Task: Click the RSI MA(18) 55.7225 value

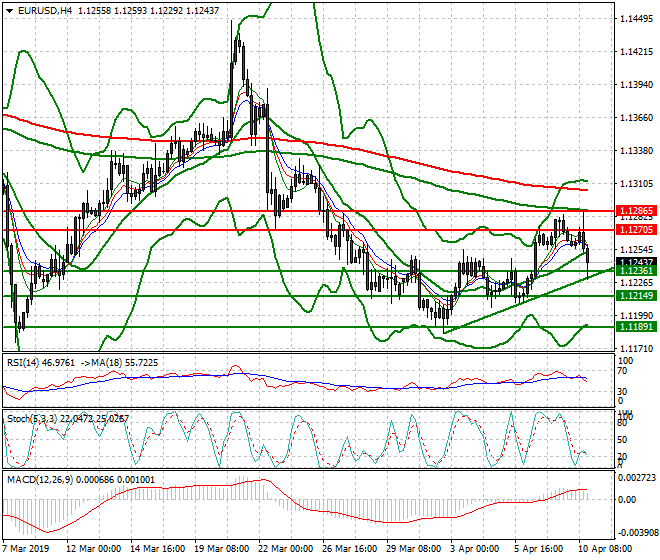Action: click(119, 363)
